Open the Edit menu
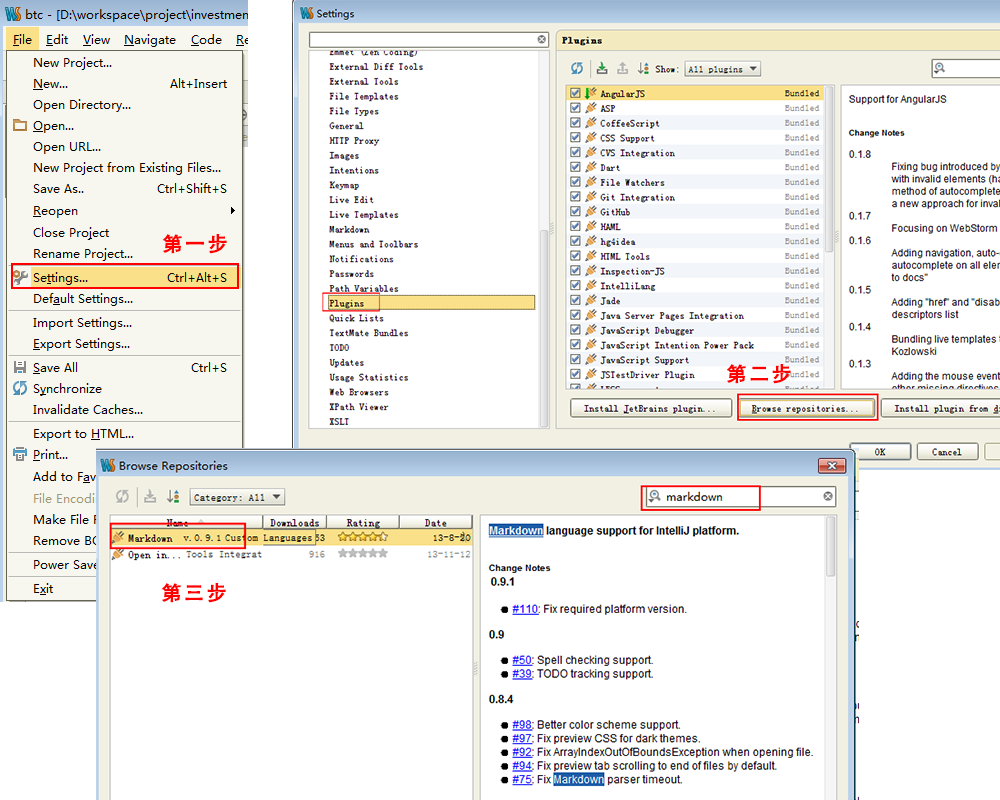Screen dimensions: 1000x800 tap(57, 40)
